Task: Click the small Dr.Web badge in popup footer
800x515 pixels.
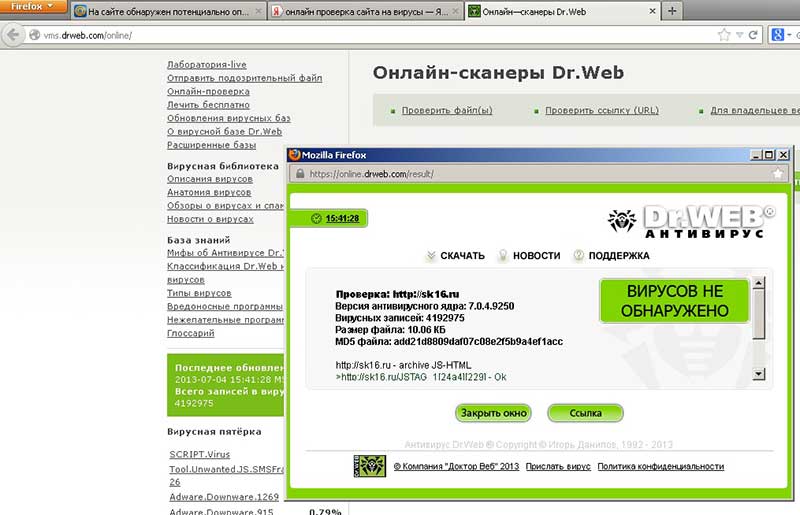Action: click(369, 466)
